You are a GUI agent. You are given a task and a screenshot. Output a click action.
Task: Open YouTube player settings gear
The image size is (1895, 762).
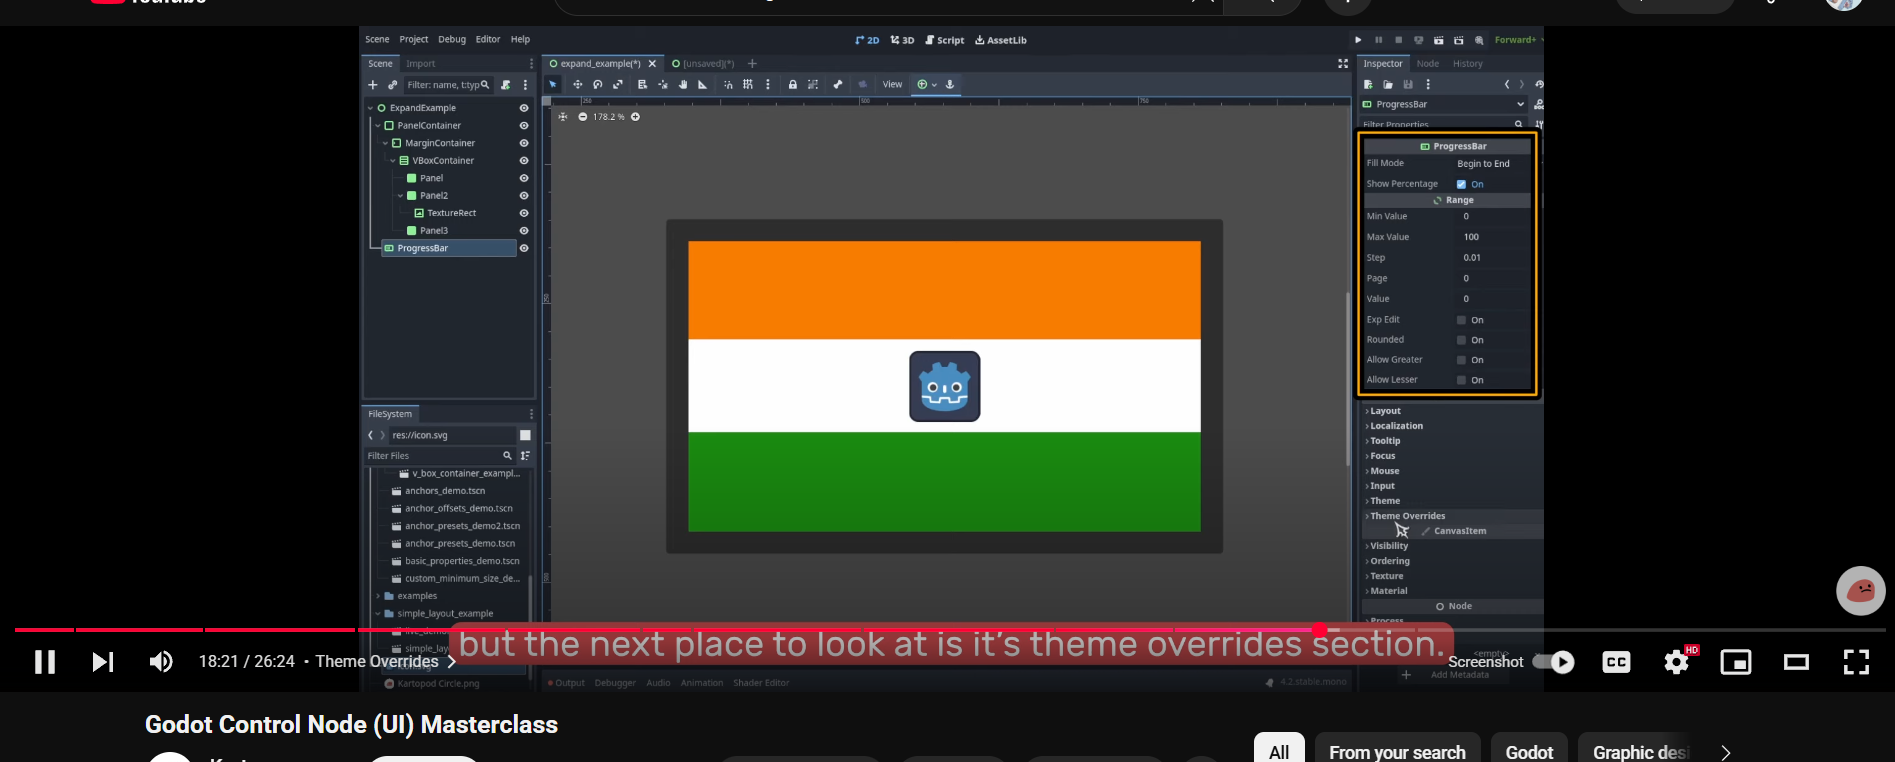tap(1677, 662)
